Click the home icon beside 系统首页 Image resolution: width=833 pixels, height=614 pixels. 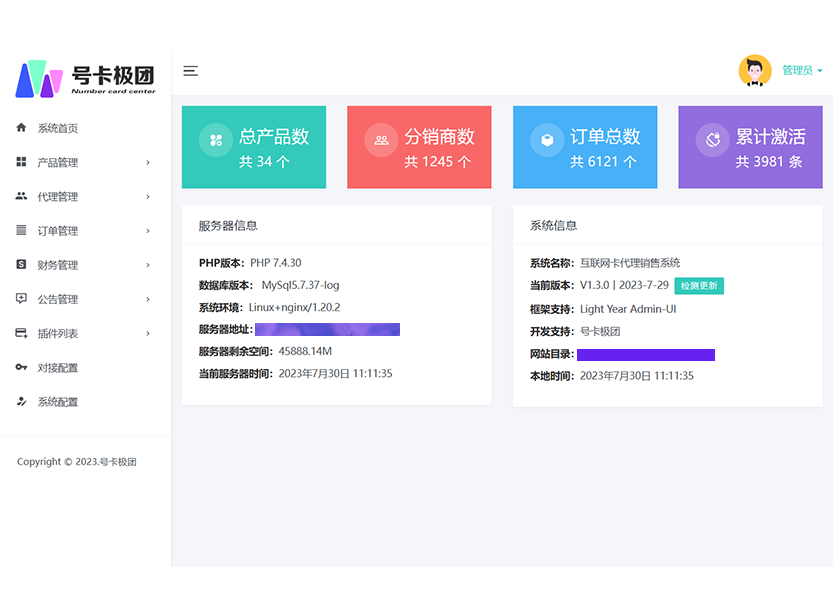pos(21,128)
